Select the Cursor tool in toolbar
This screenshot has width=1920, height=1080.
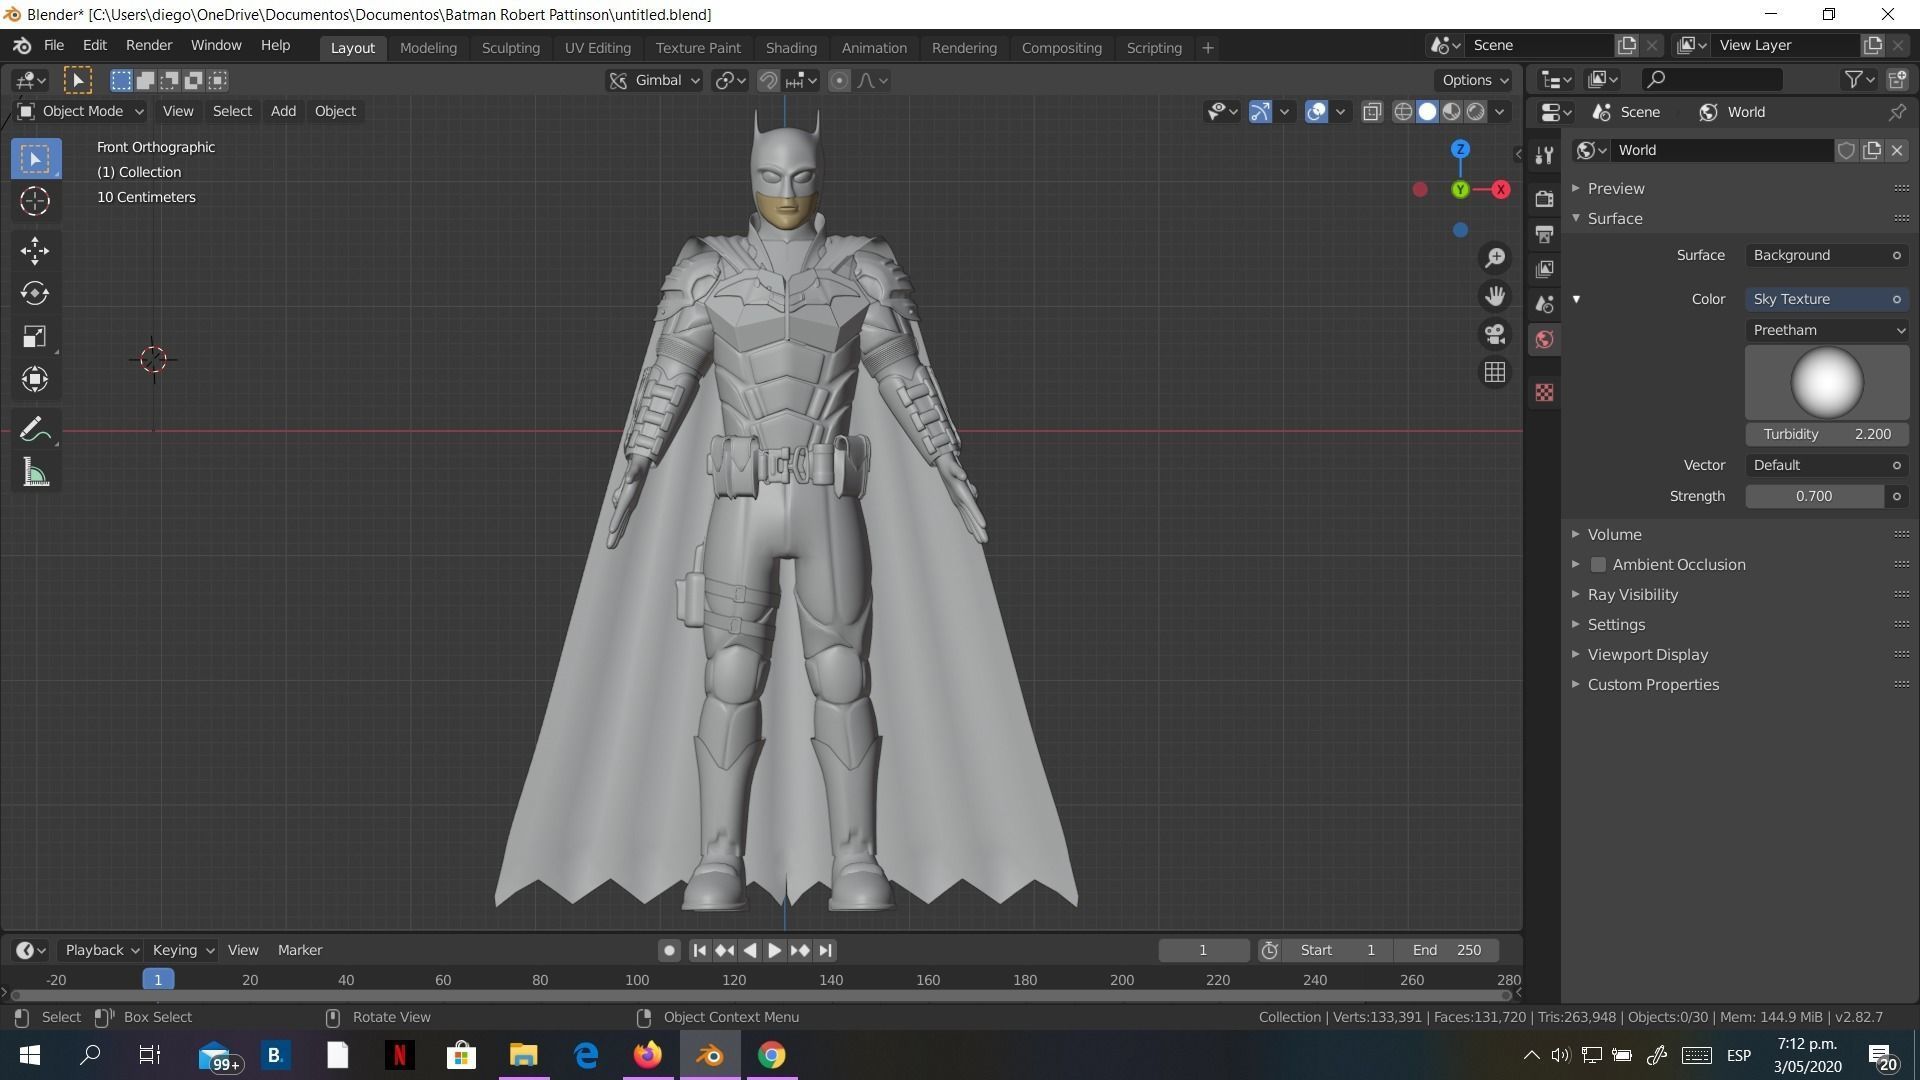(x=35, y=202)
